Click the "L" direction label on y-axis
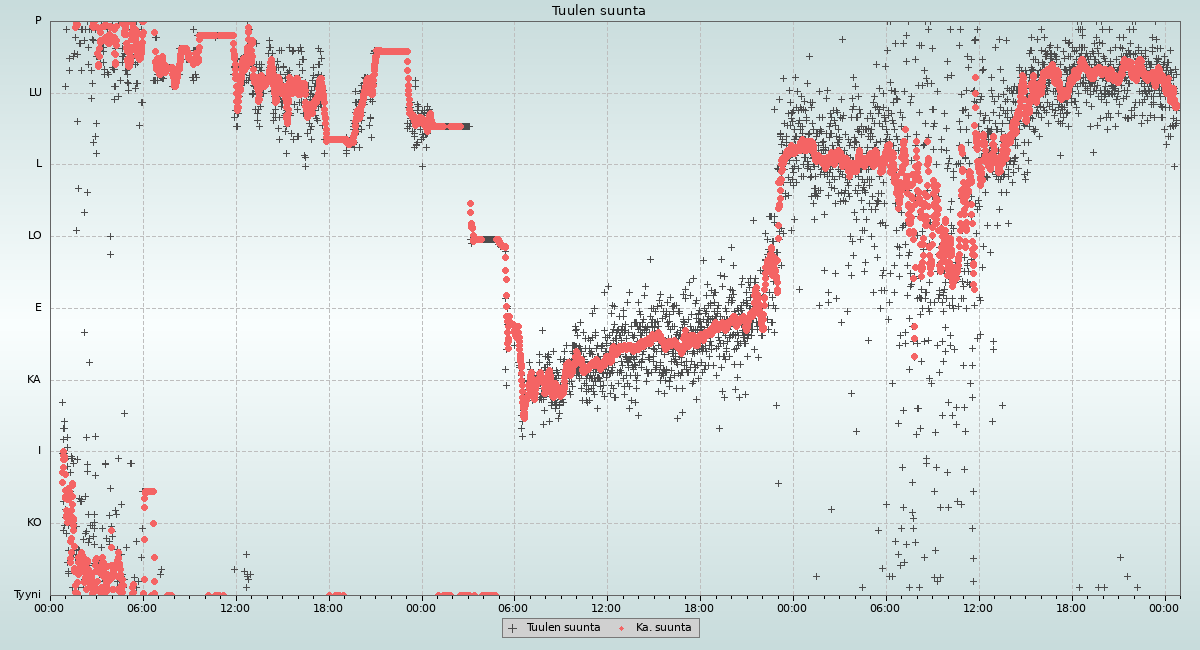The height and width of the screenshot is (650, 1200). (x=39, y=164)
